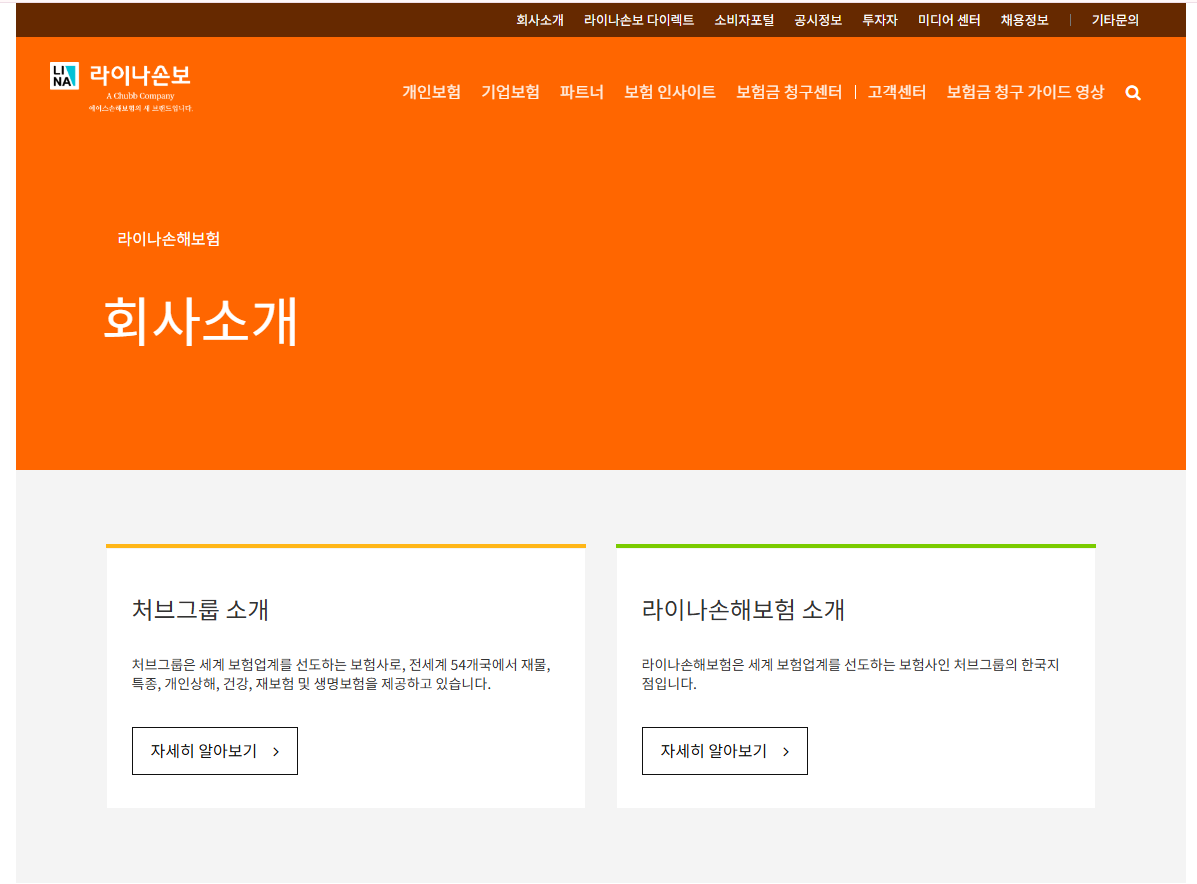Click the 라이나손해보험 breadcrumb text
This screenshot has height=884, width=1197.
pyautogui.click(x=169, y=239)
